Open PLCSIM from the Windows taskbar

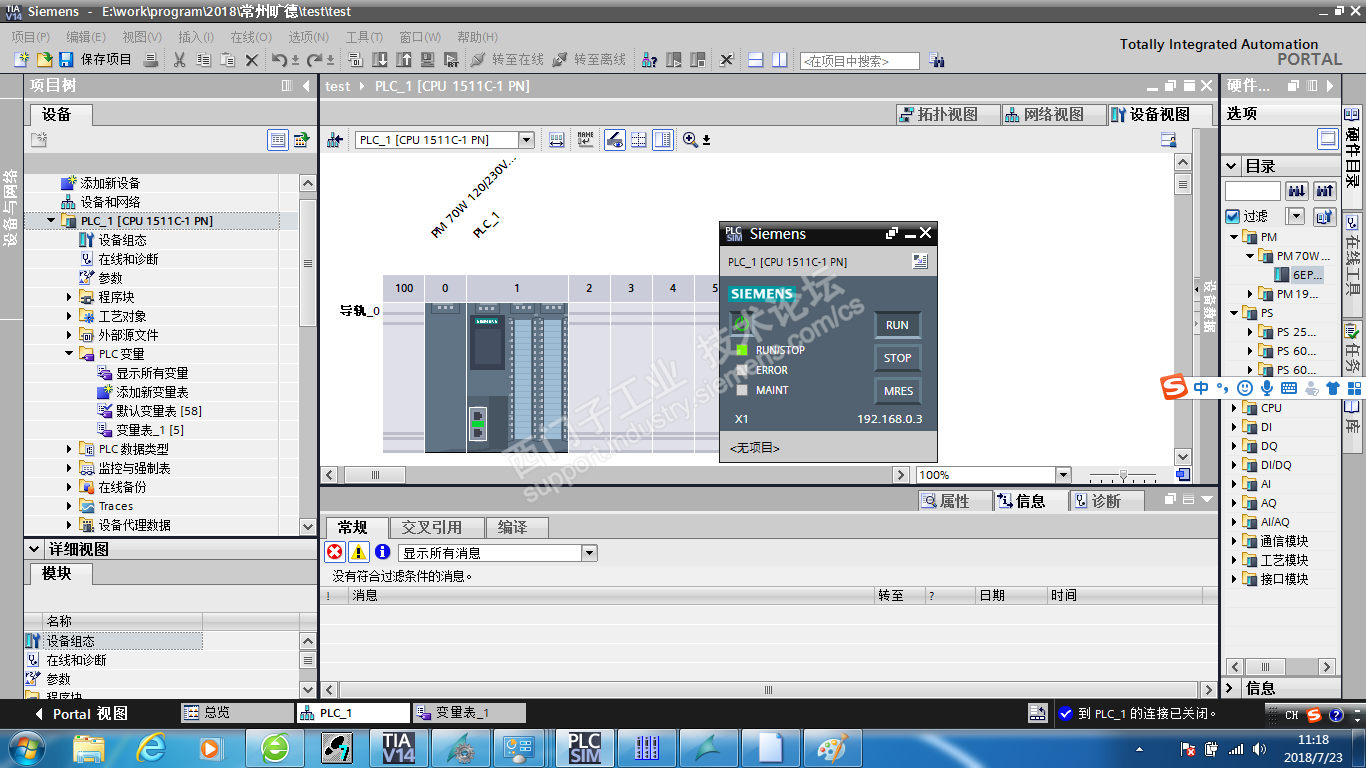(x=584, y=747)
